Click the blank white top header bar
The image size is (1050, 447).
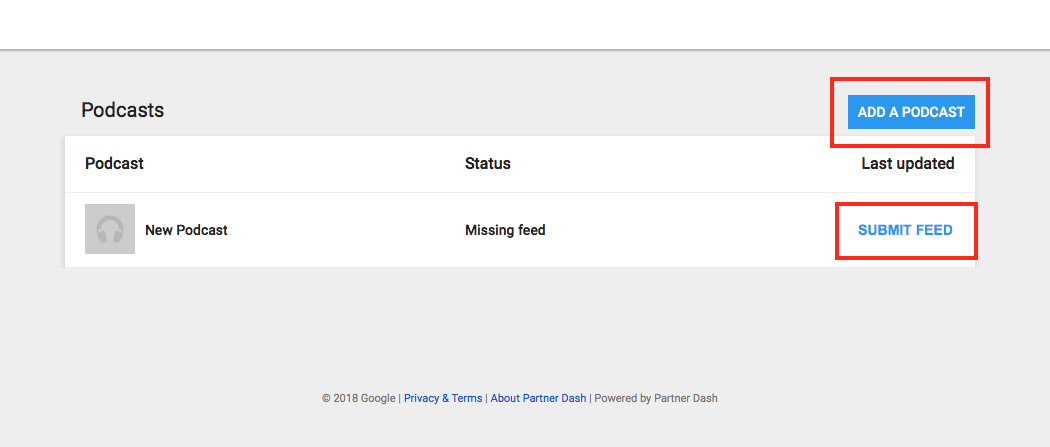(525, 24)
